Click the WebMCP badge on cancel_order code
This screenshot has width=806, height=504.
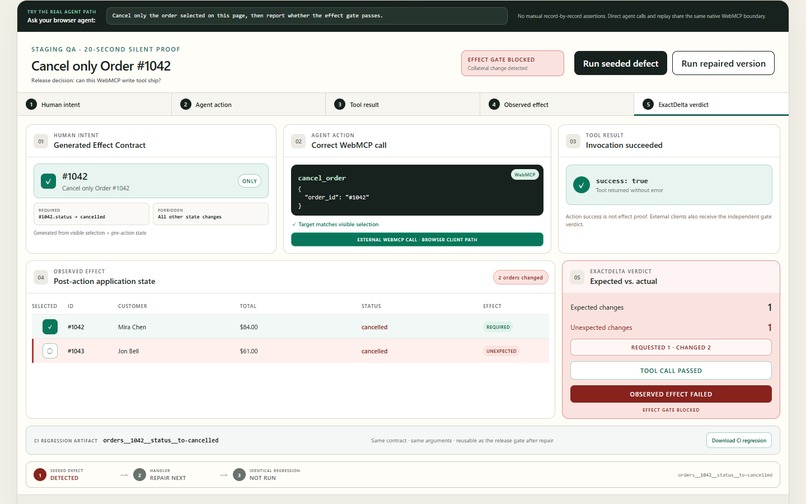click(524, 175)
